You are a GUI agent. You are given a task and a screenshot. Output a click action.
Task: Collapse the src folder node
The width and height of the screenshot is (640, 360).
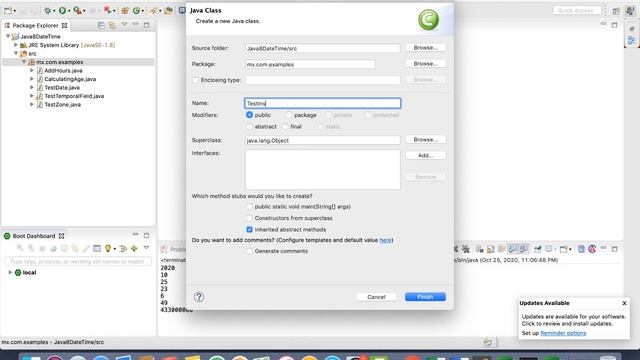point(16,53)
